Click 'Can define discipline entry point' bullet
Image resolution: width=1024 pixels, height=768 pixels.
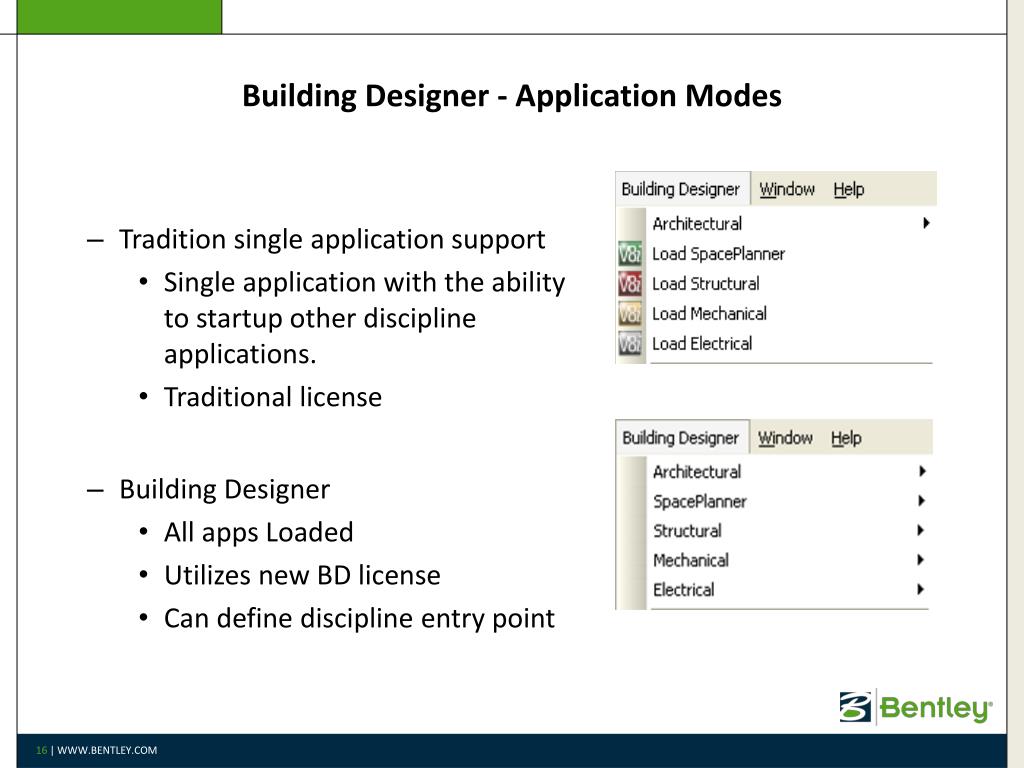pyautogui.click(x=359, y=618)
